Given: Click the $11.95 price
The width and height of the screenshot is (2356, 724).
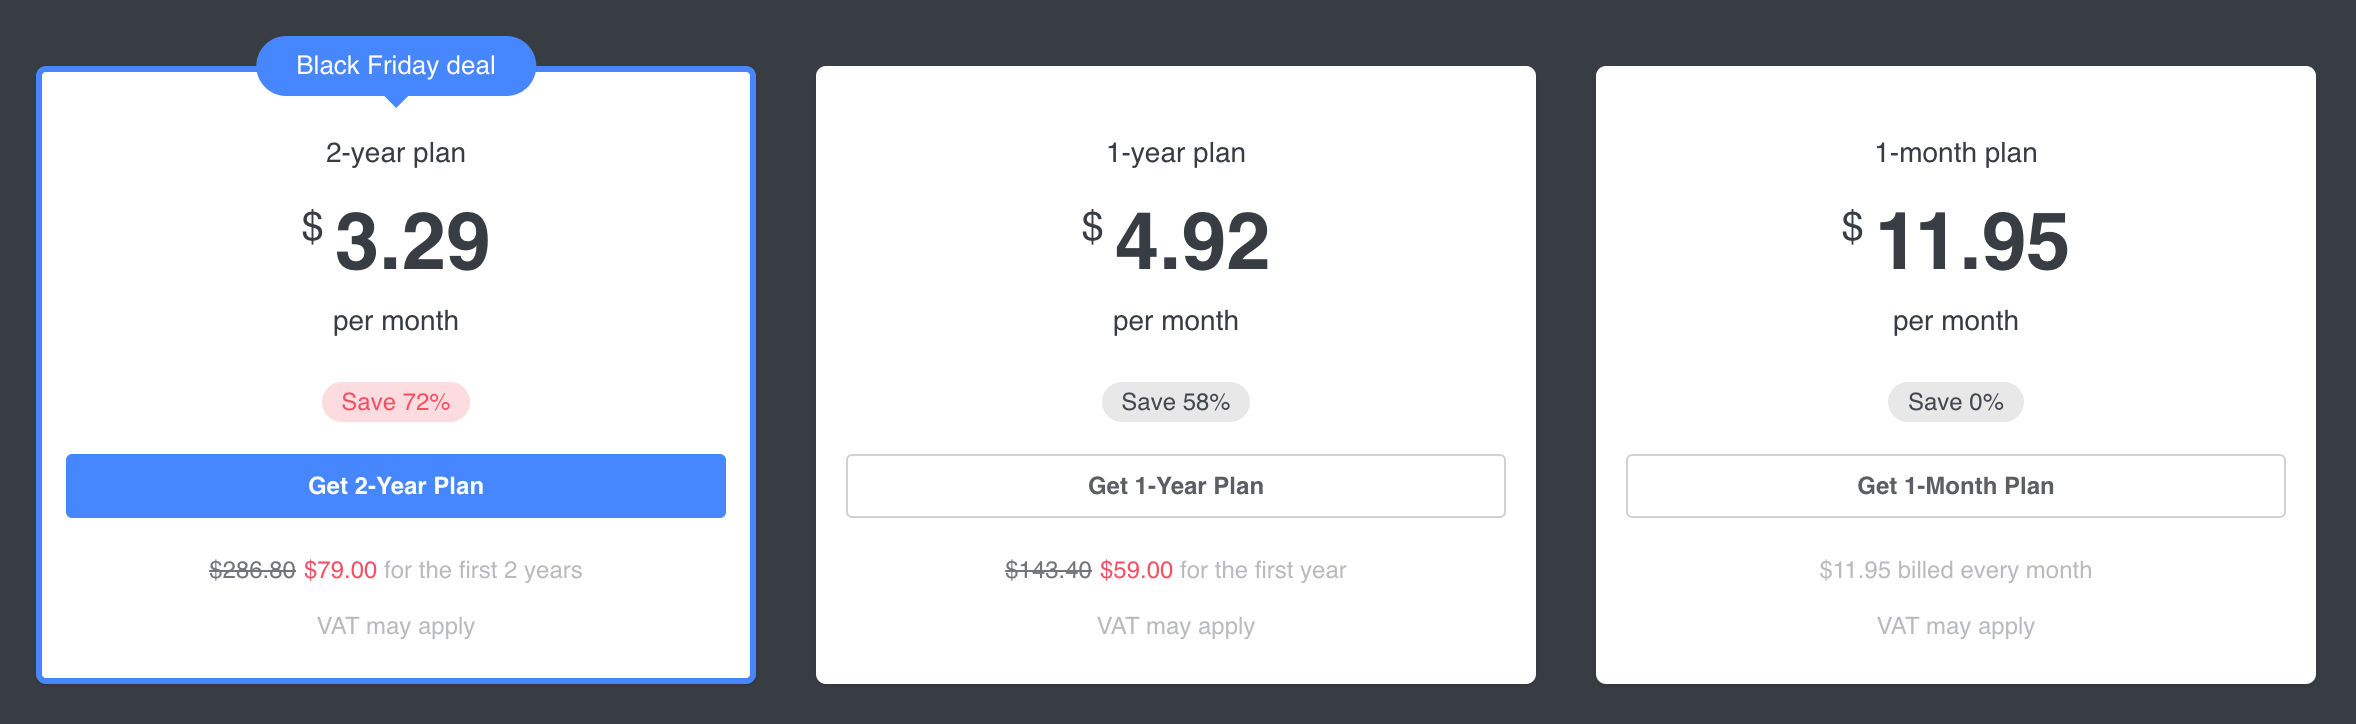Looking at the screenshot, I should coord(1956,241).
